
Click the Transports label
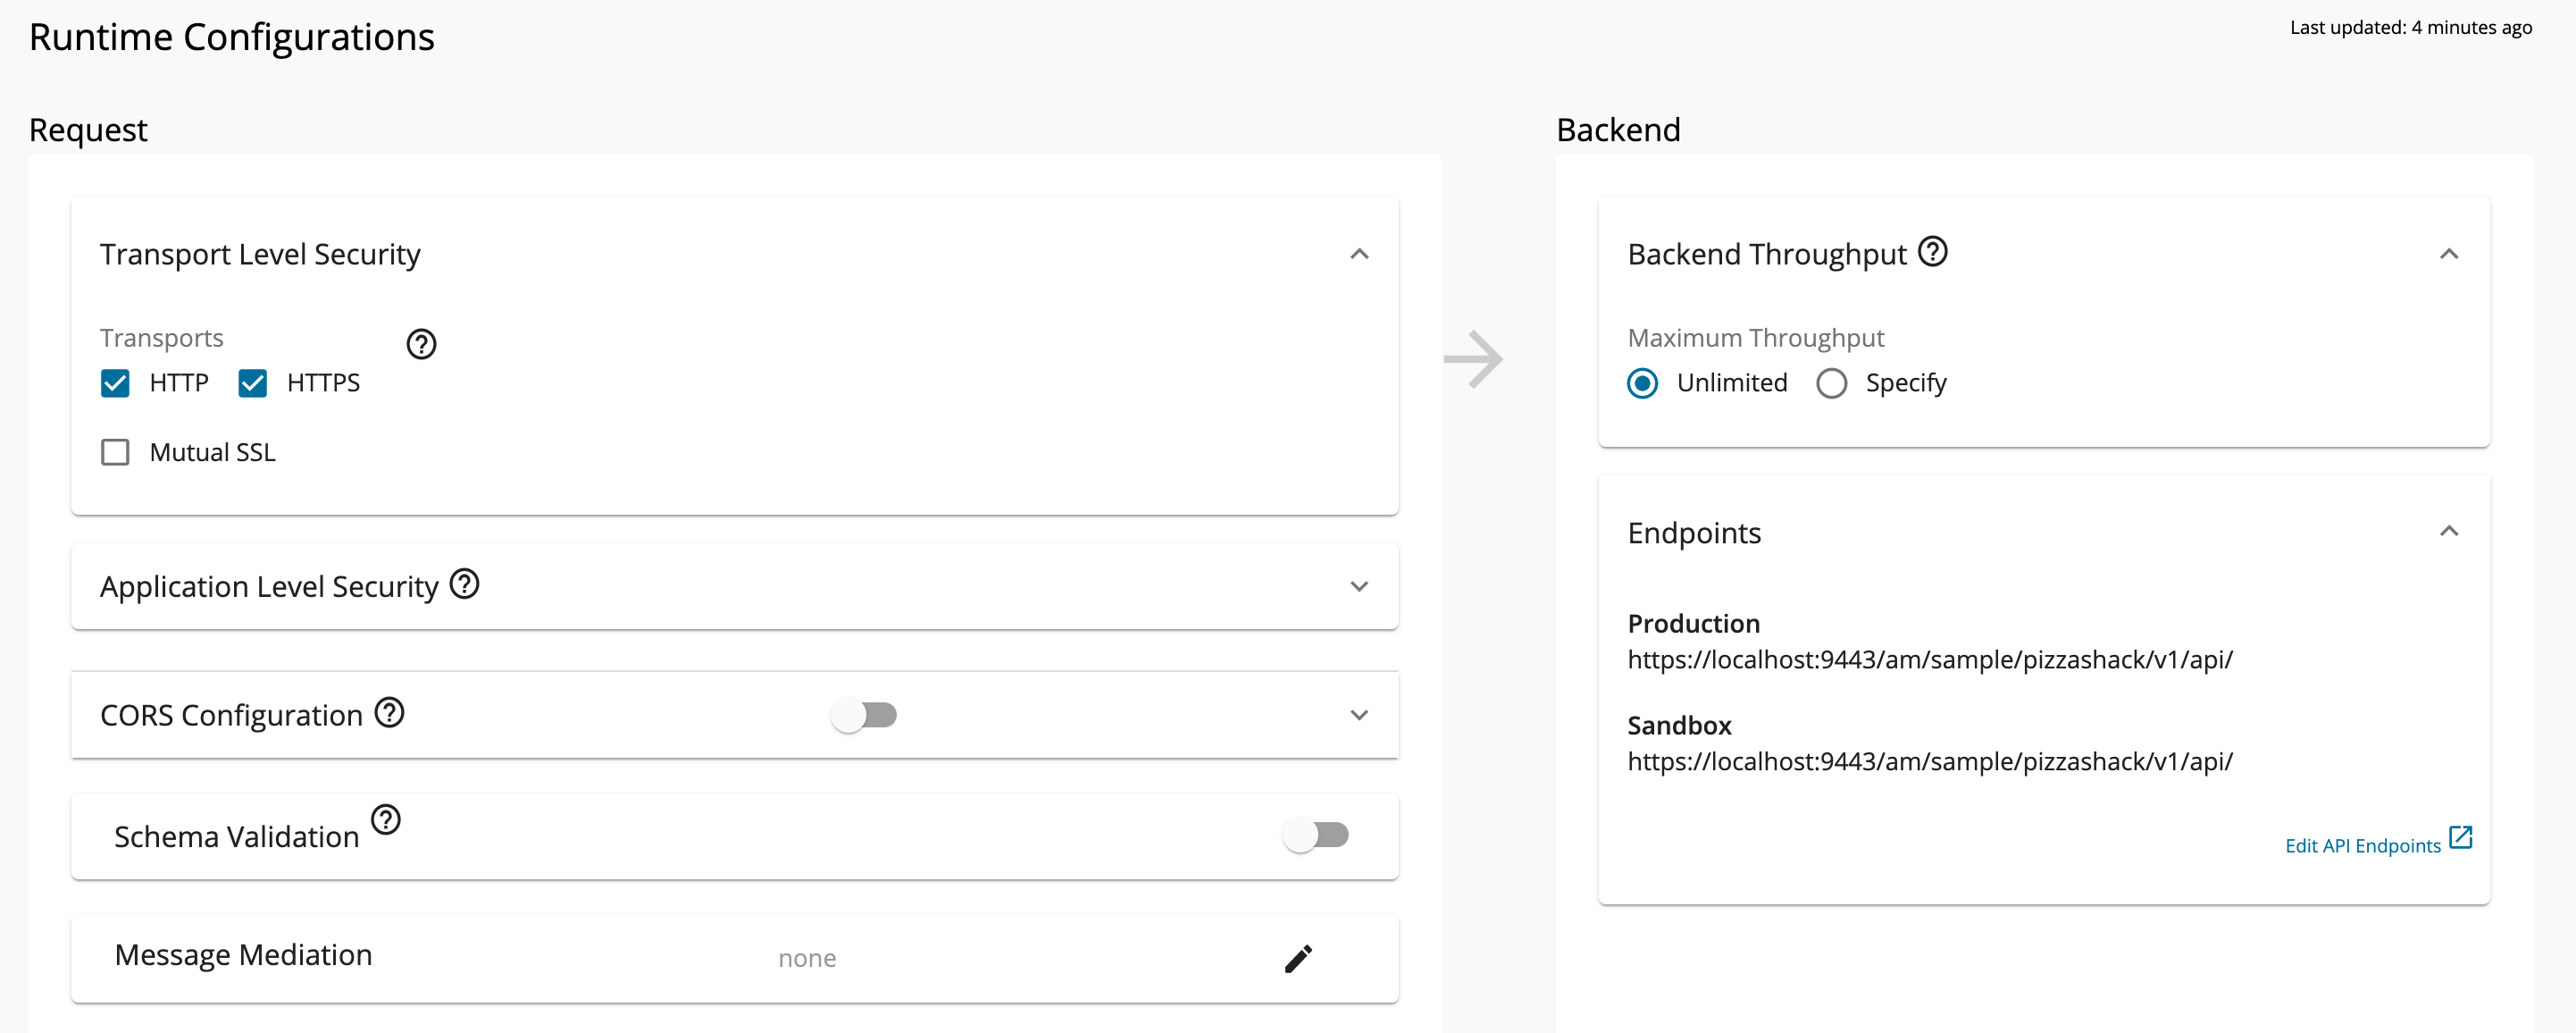tap(161, 338)
